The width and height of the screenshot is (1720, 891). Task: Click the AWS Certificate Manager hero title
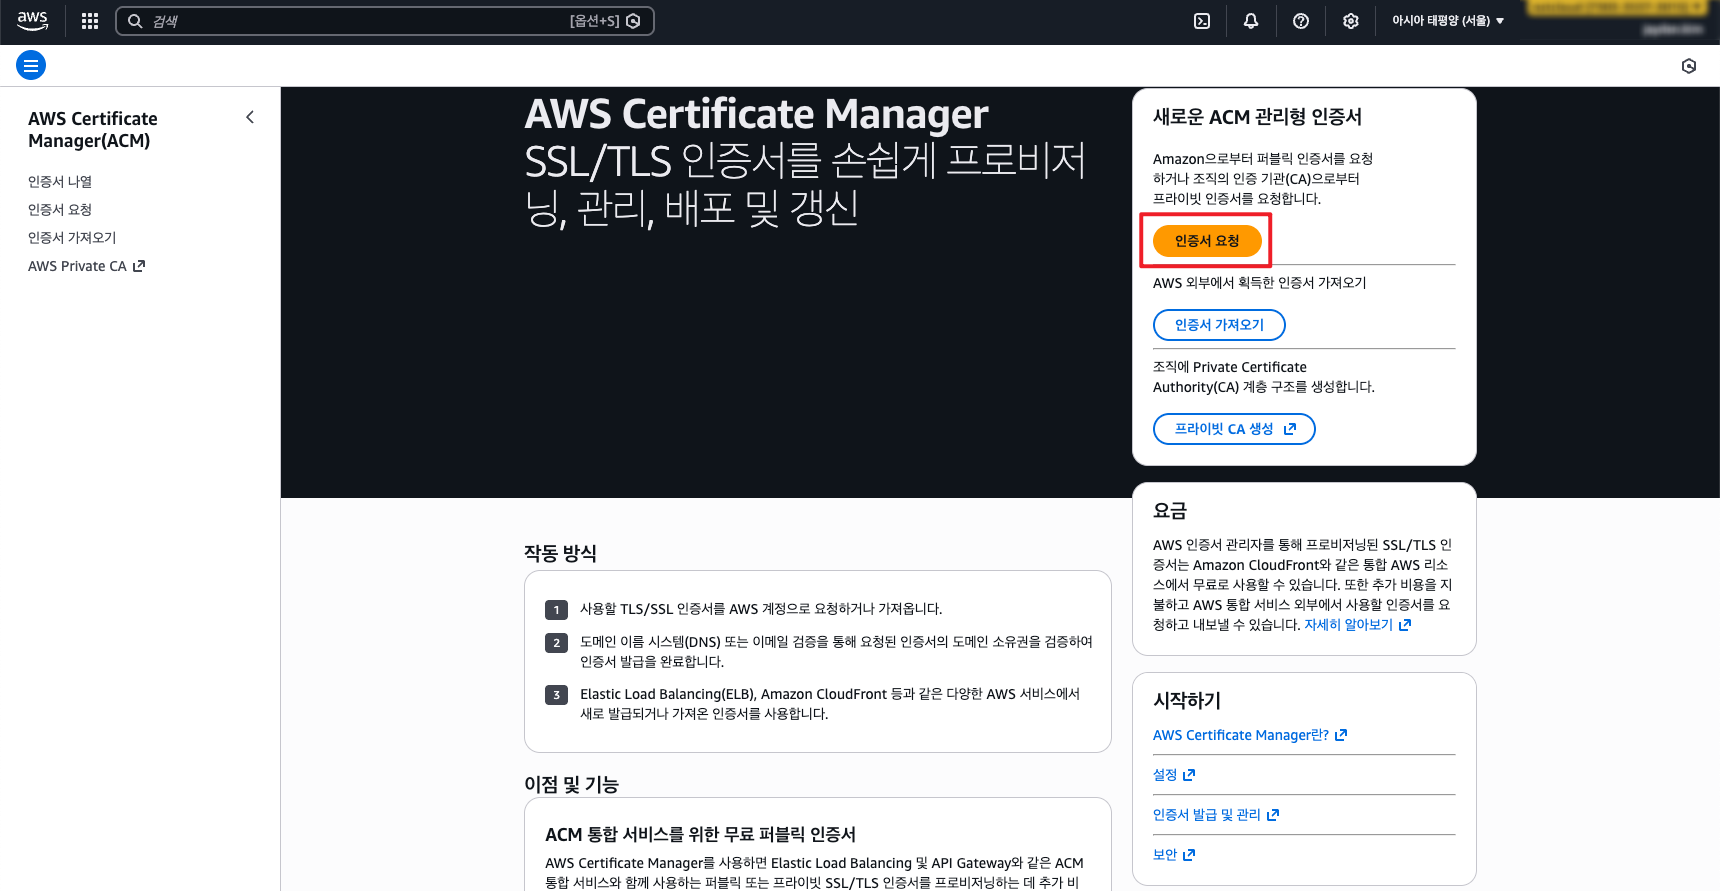[x=757, y=114]
